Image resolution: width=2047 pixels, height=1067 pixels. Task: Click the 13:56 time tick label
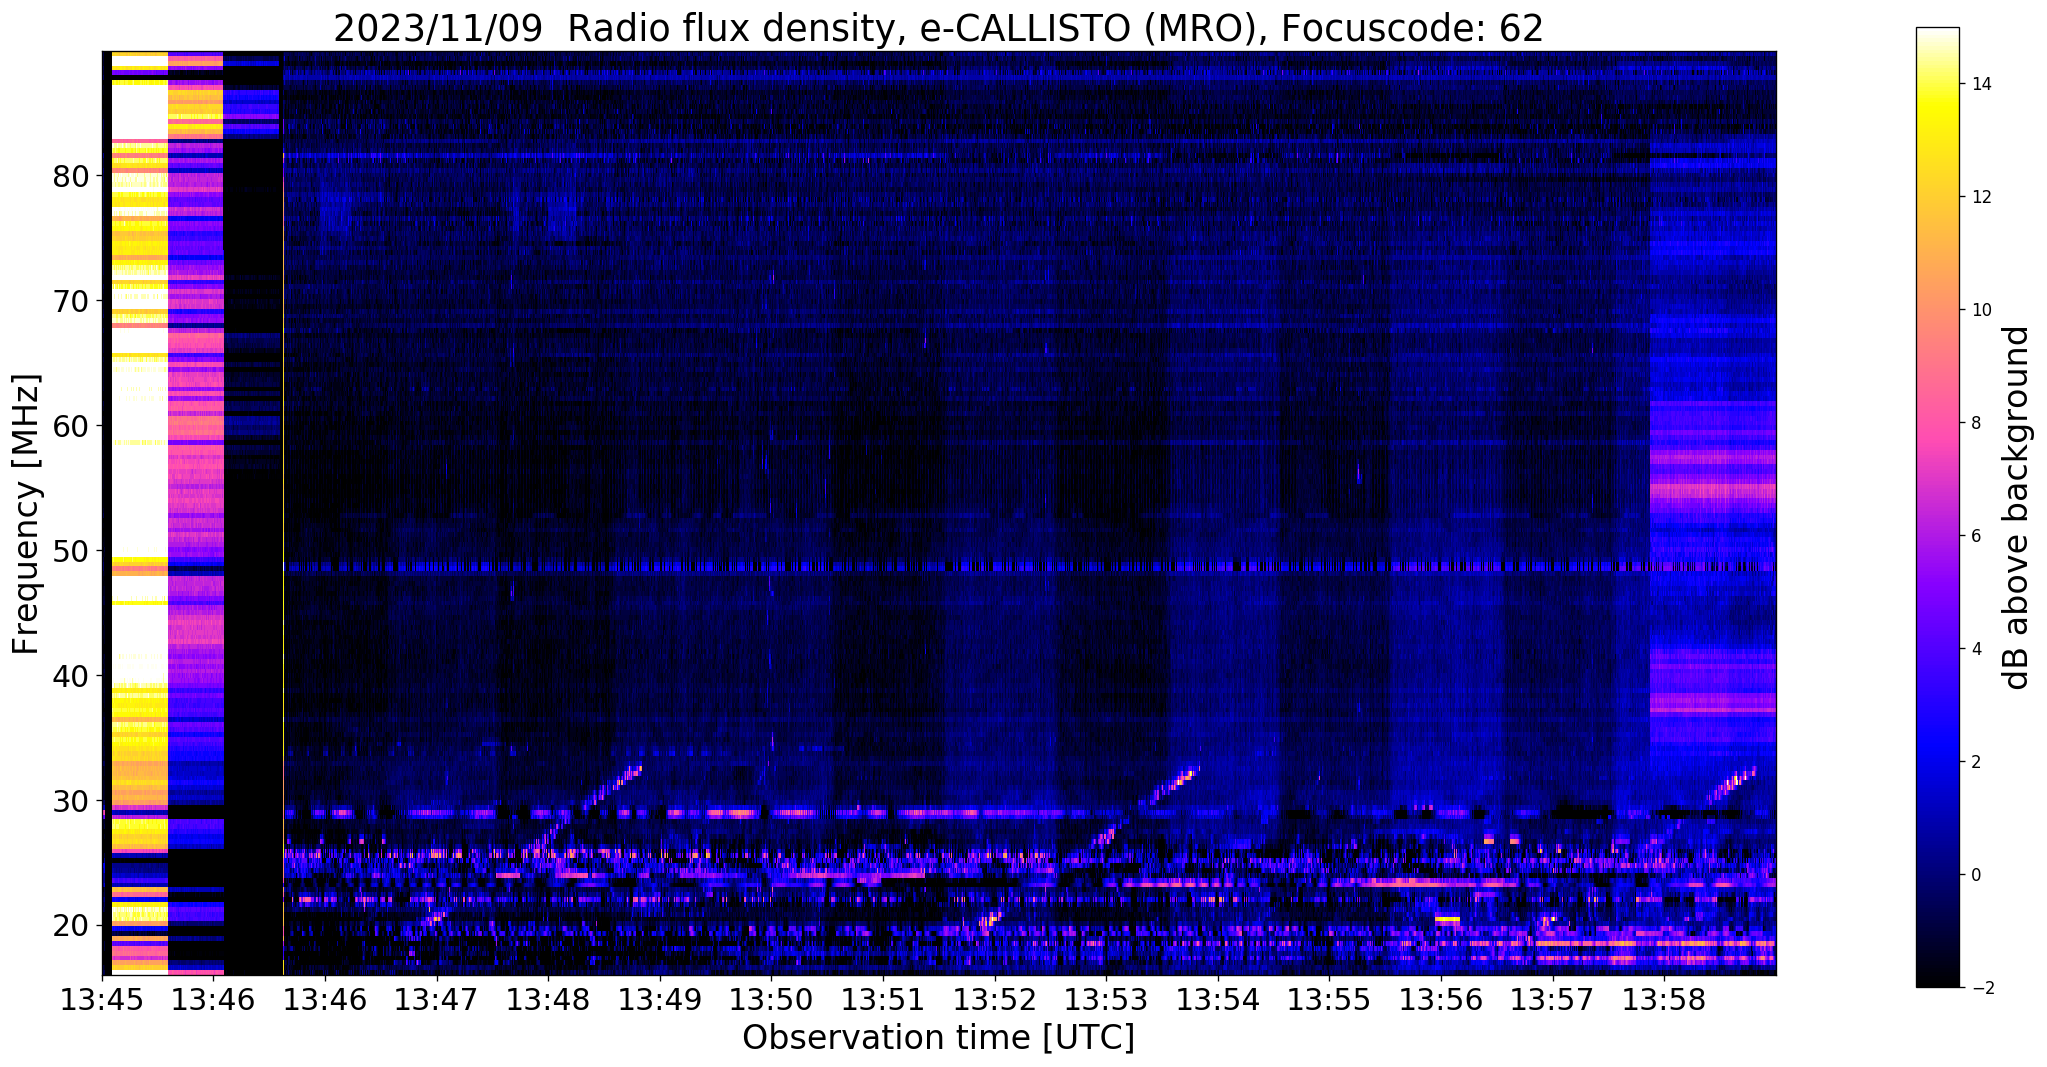(x=1440, y=999)
